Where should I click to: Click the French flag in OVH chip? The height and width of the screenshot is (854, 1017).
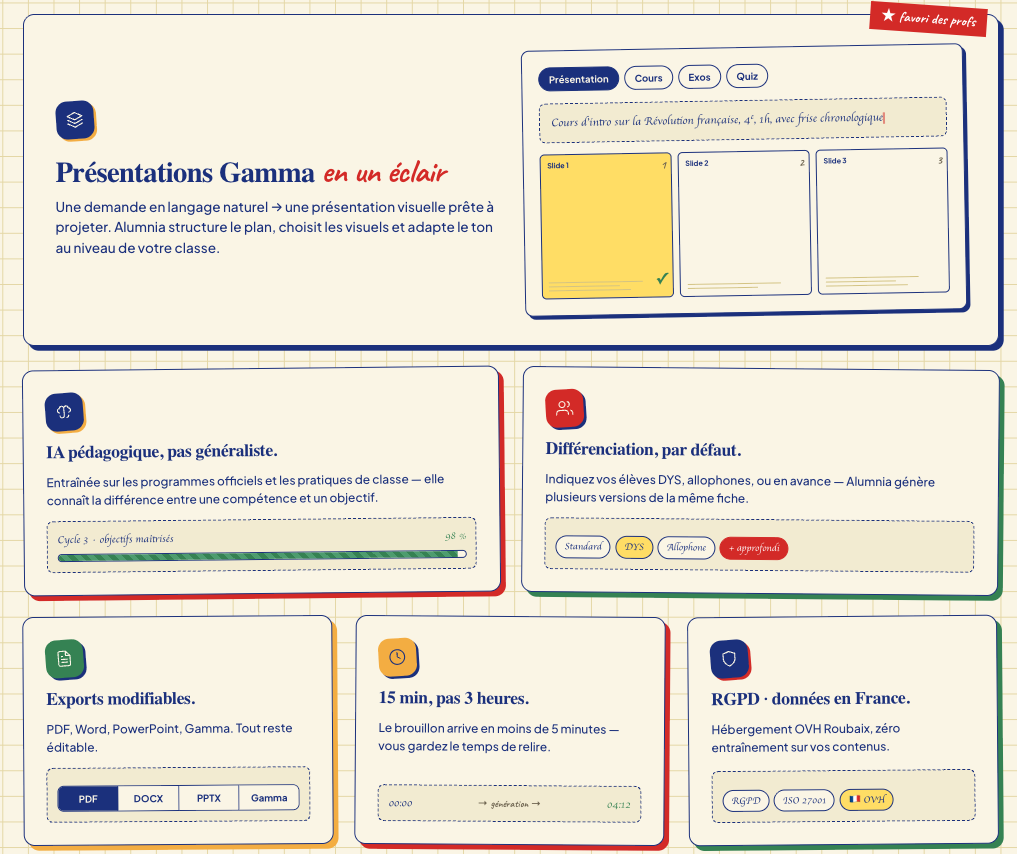tap(855, 799)
